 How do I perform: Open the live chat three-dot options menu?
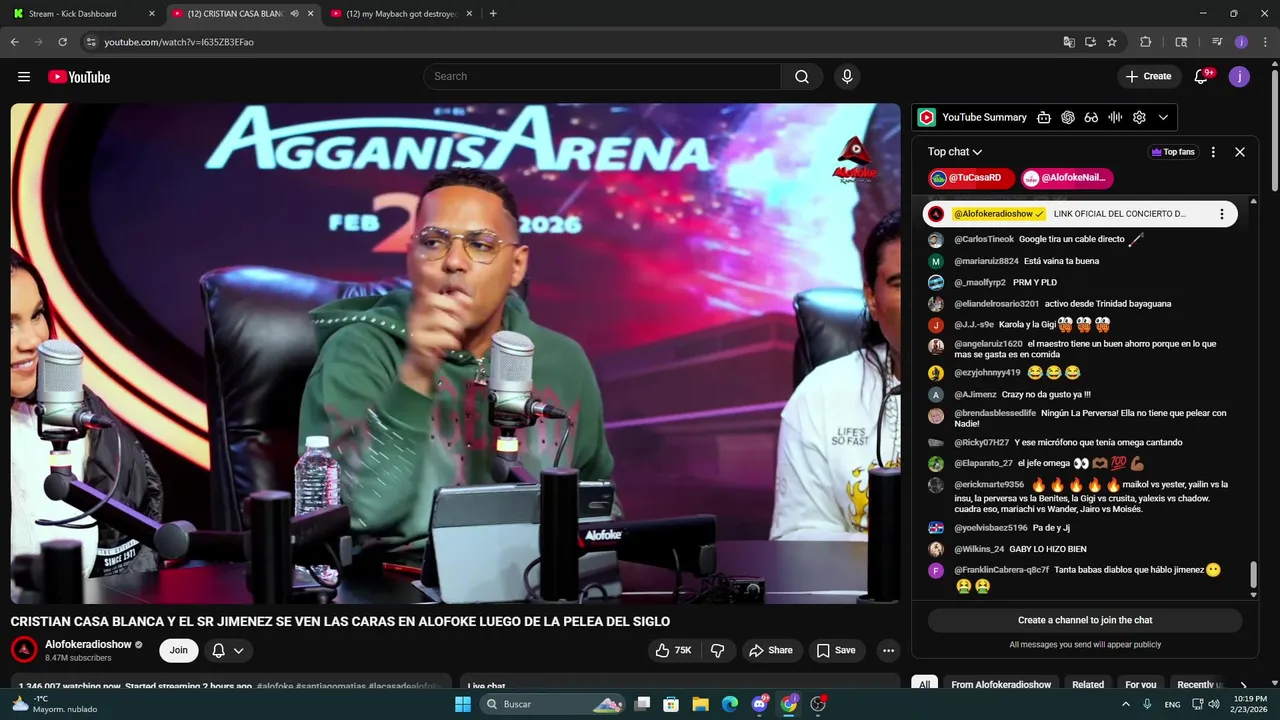tap(1213, 152)
